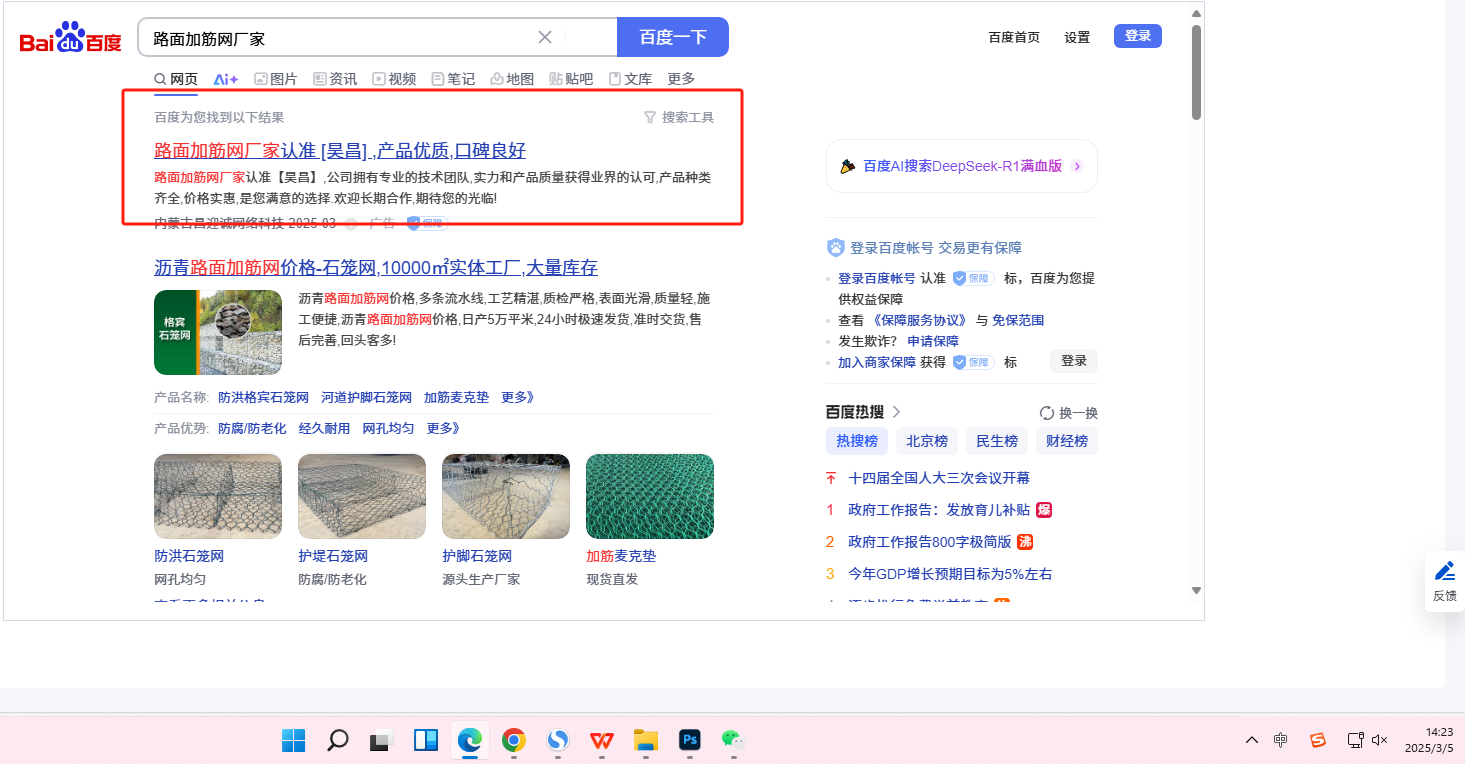The image size is (1465, 764).
Task: Open File Explorer from the taskbar
Action: (x=646, y=740)
